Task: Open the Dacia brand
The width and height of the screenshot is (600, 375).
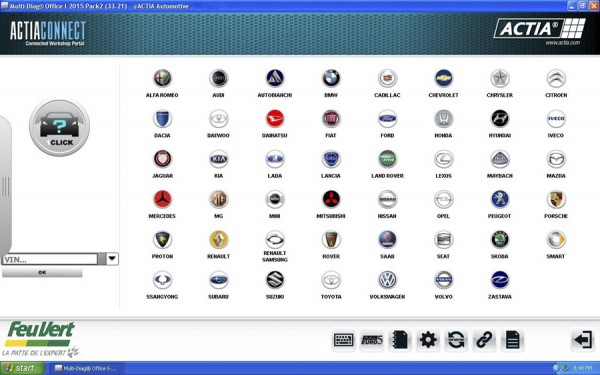Action: click(x=162, y=119)
